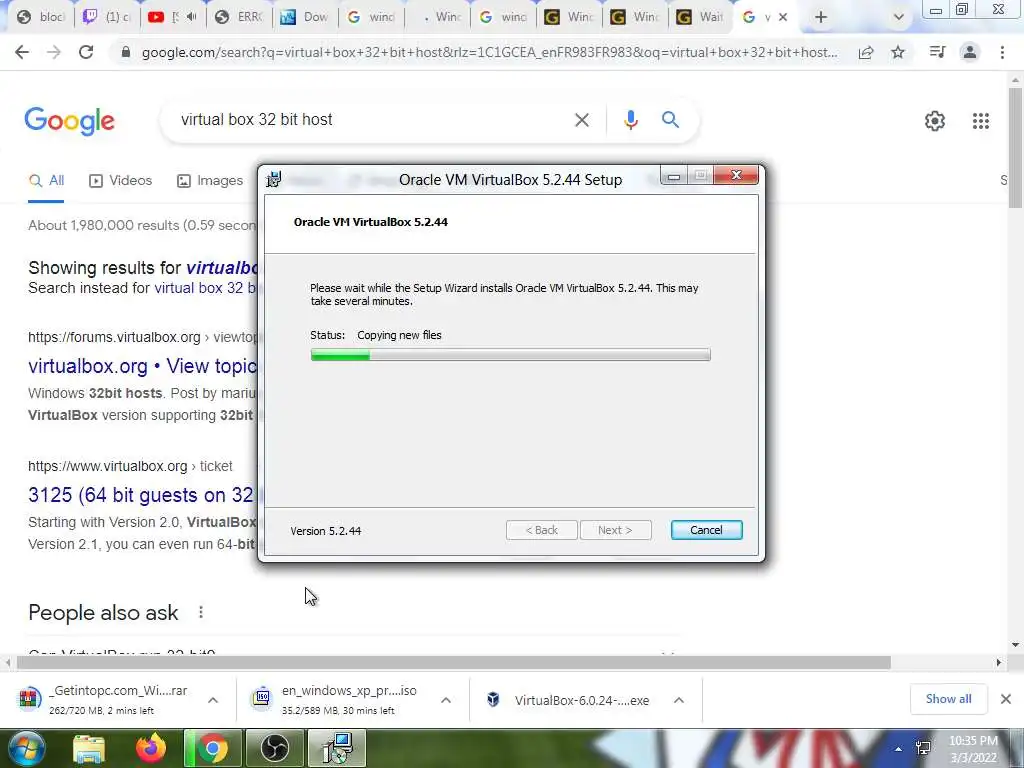Screen dimensions: 1024x768
Task: Expand options for Getintopc rar download
Action: (x=213, y=700)
